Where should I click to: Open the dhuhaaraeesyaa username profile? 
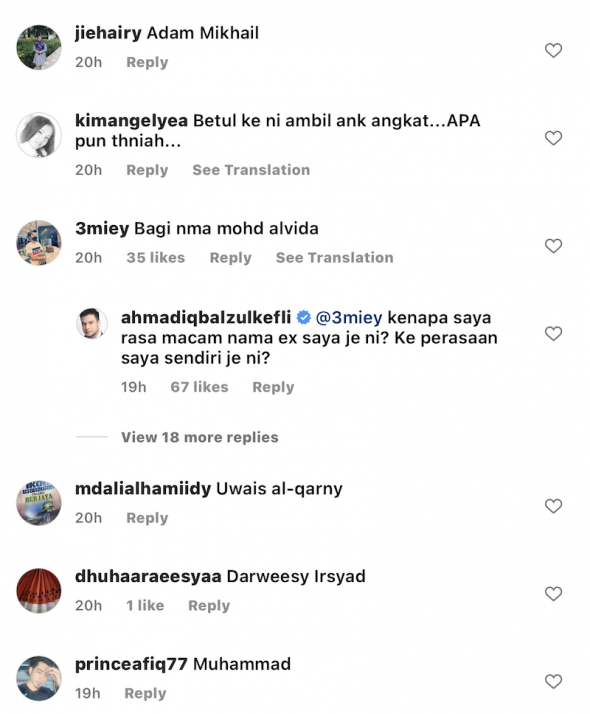(x=148, y=576)
